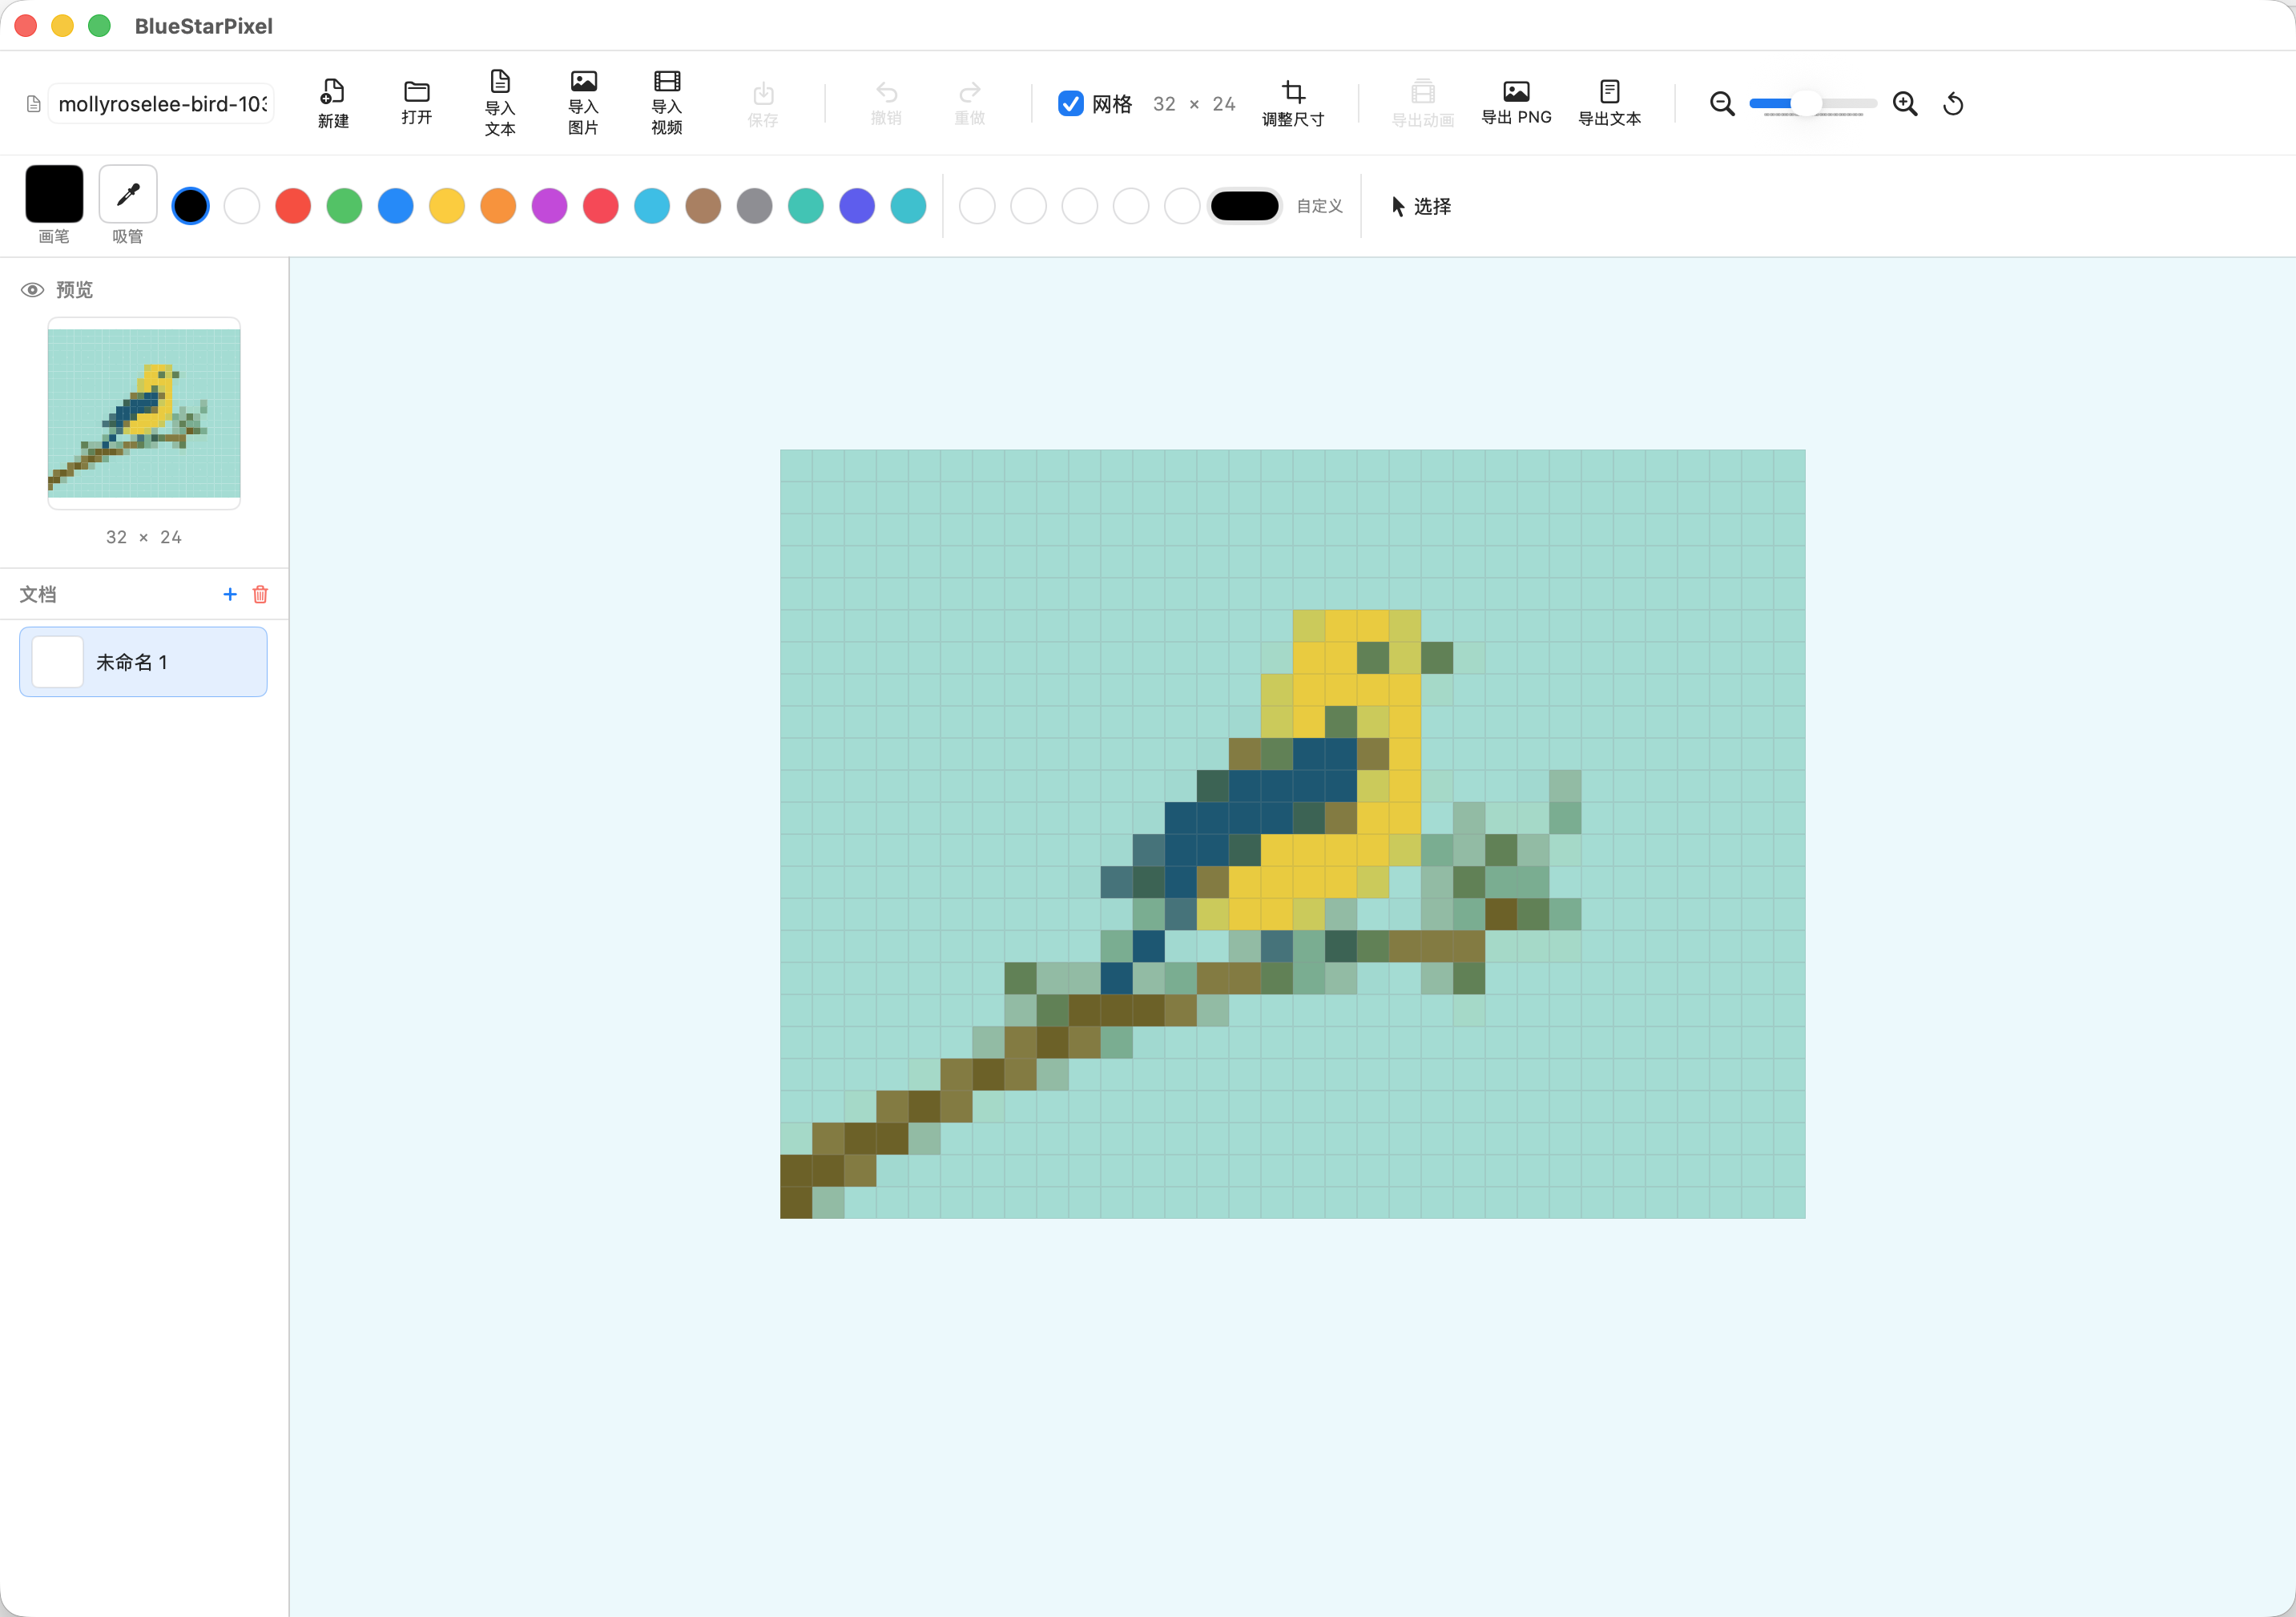Pick the blue palette color

tap(396, 206)
